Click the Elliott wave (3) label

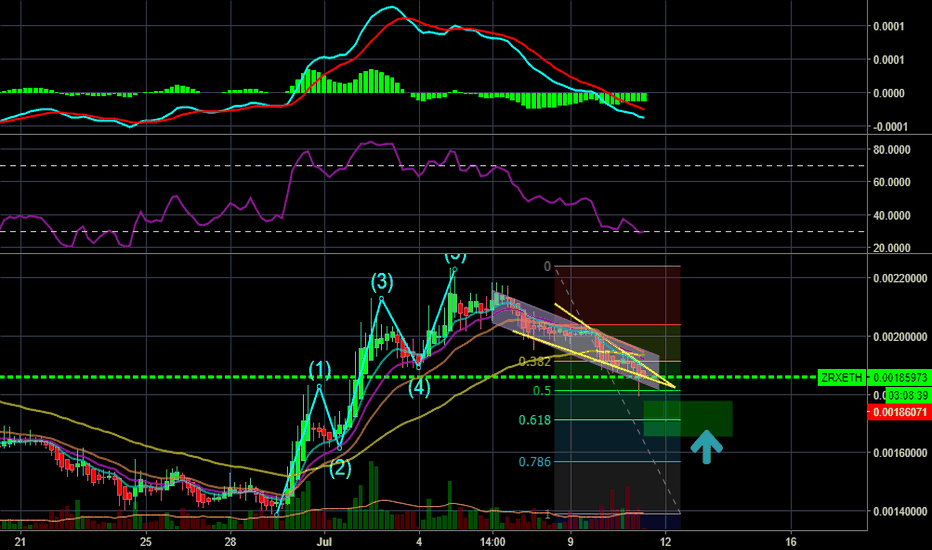pos(382,282)
